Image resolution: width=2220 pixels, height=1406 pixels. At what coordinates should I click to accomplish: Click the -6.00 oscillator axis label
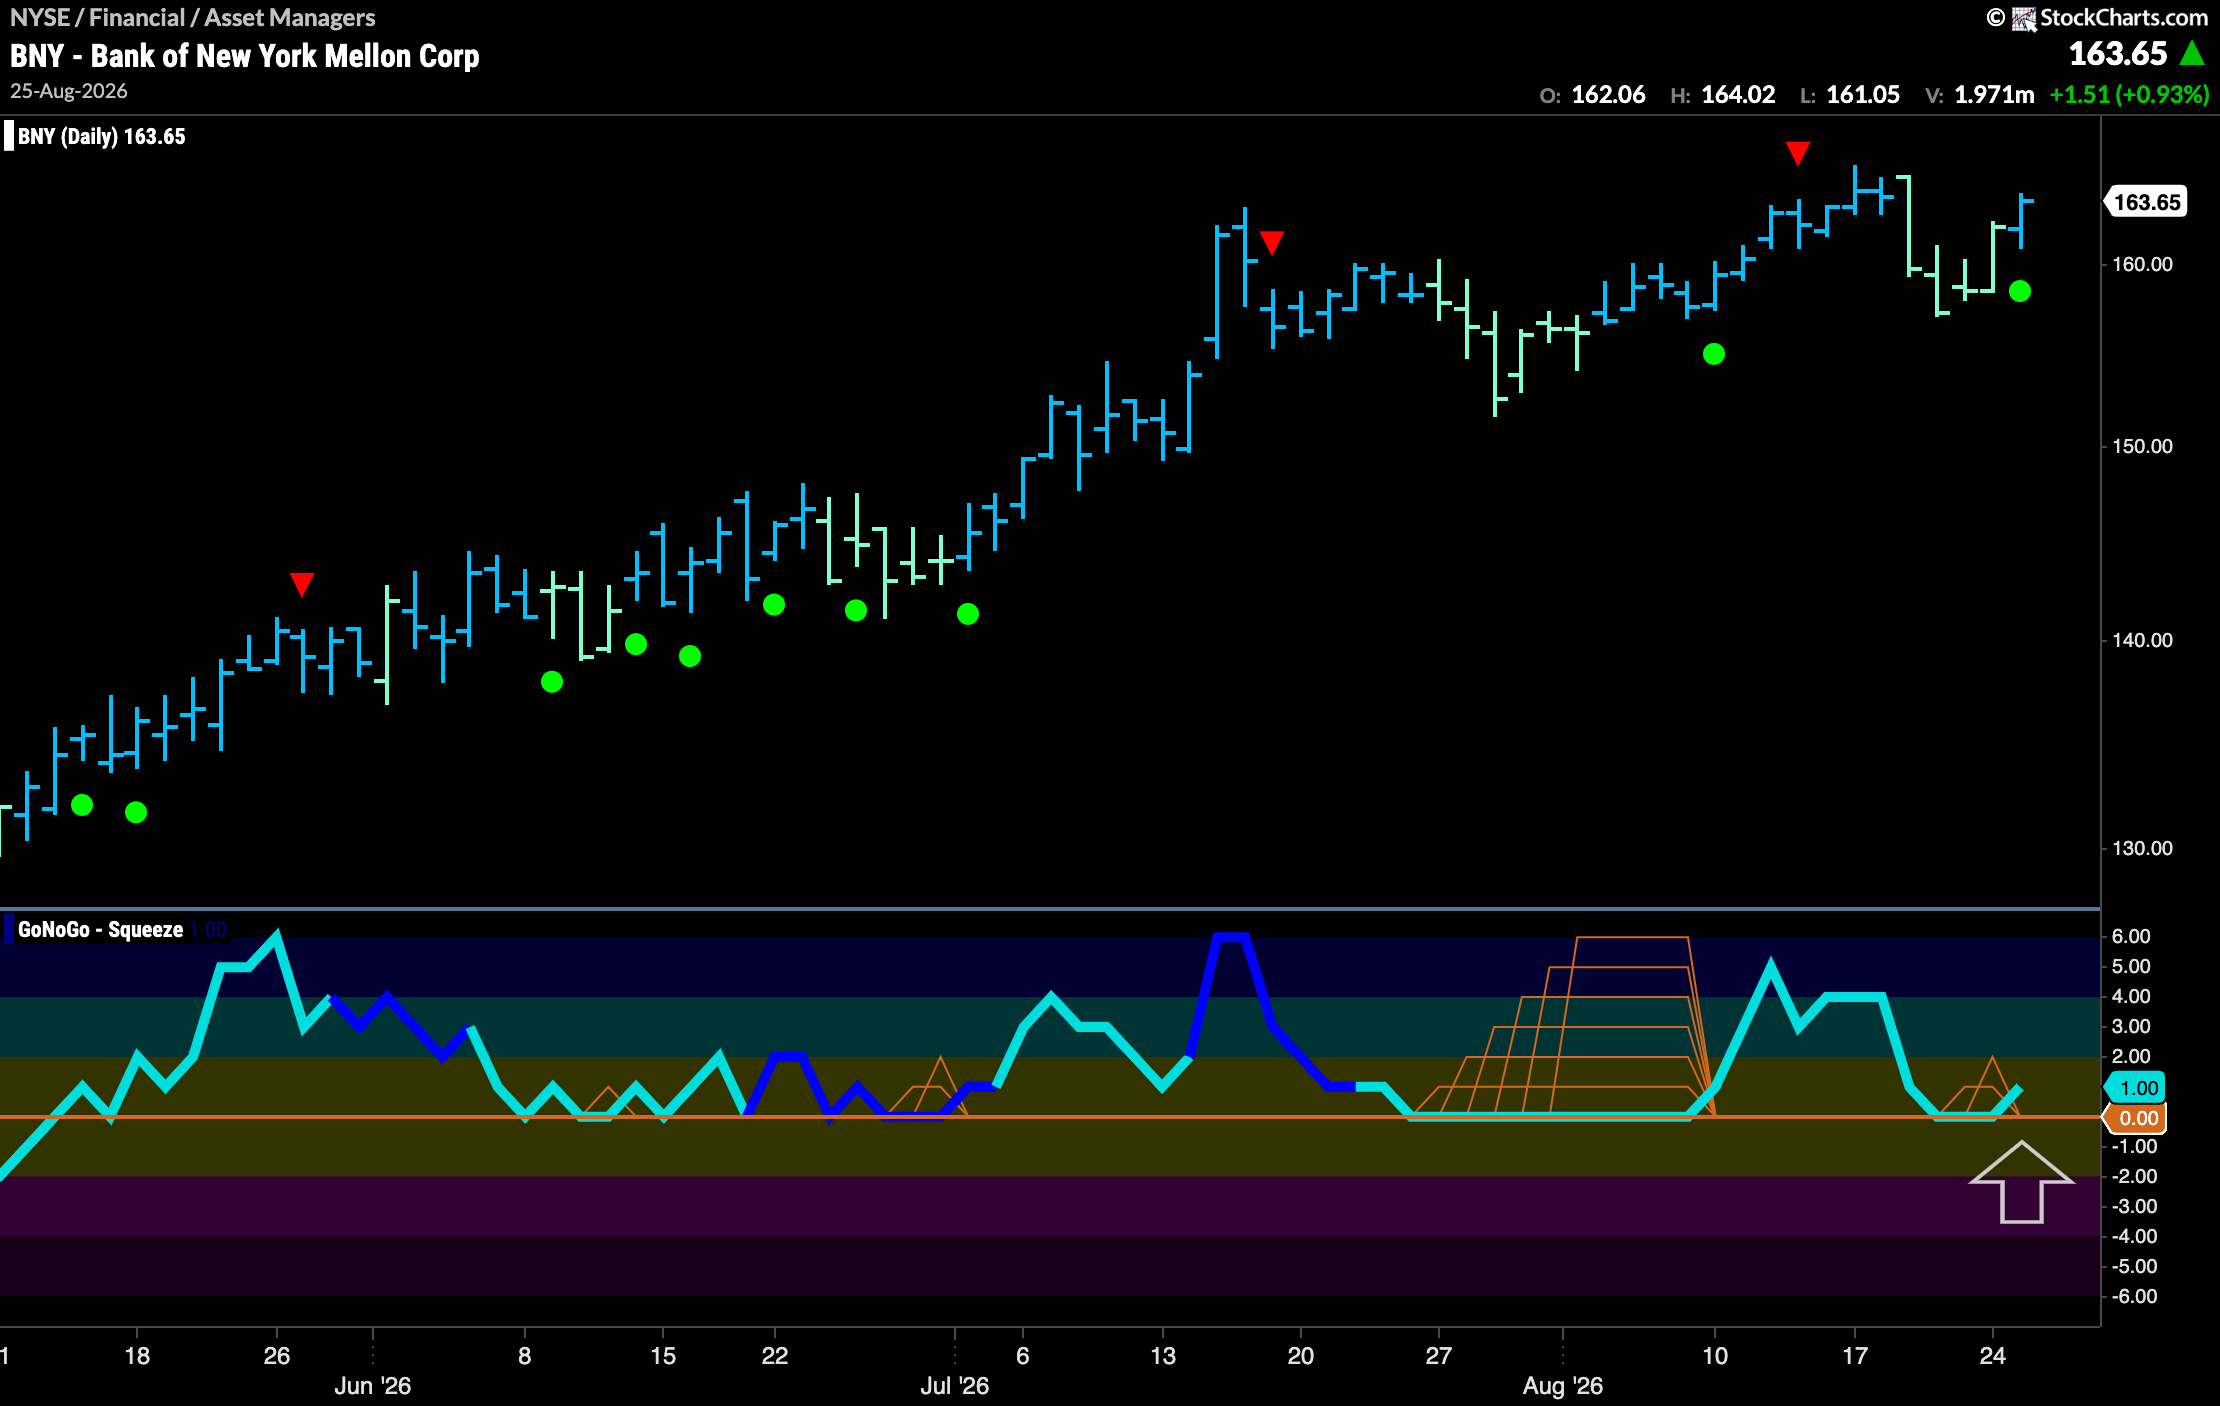(x=2134, y=1296)
